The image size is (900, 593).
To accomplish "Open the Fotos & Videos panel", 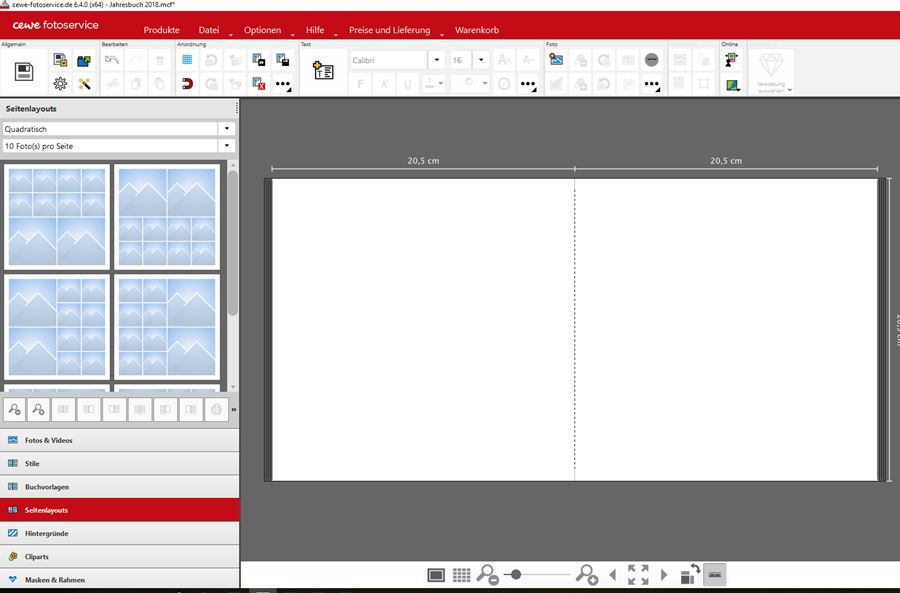I will click(48, 440).
